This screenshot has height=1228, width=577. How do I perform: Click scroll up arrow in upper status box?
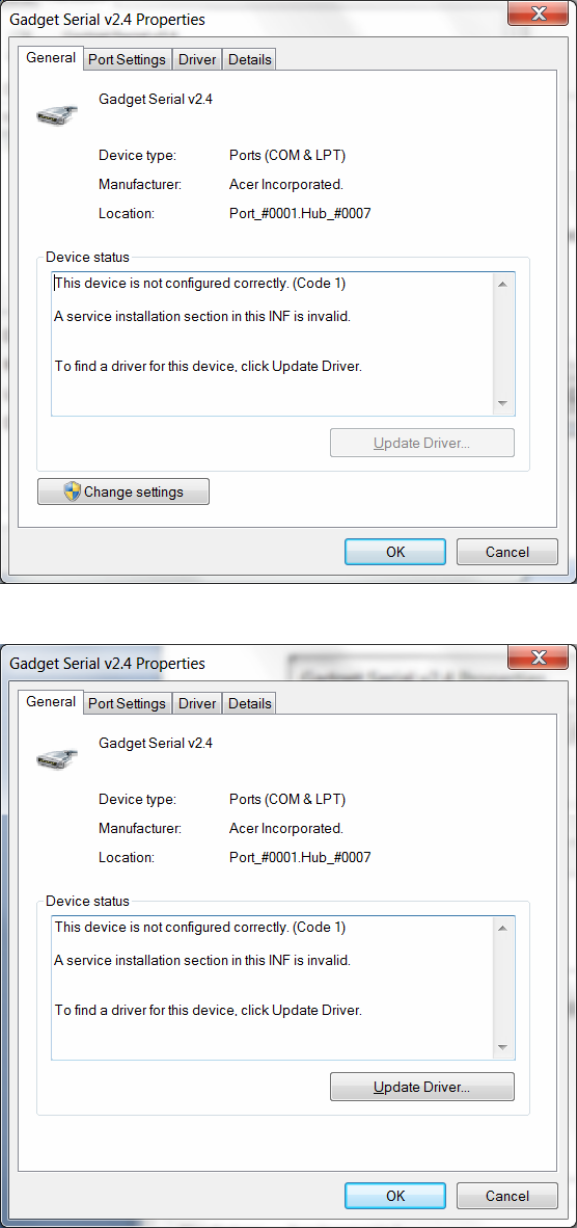(x=504, y=285)
